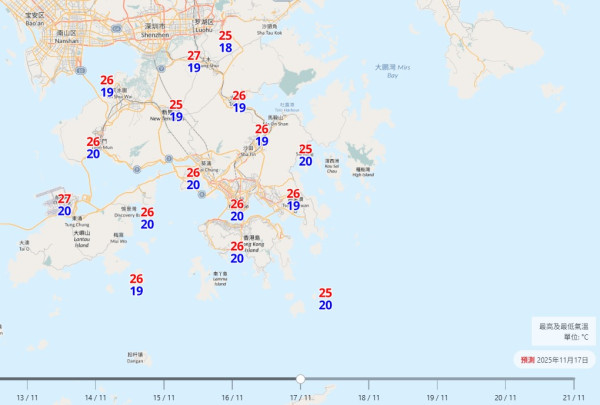This screenshot has height=405, width=600.
Task: Open the 27/20 temperature marker at the airport
Action: click(64, 205)
